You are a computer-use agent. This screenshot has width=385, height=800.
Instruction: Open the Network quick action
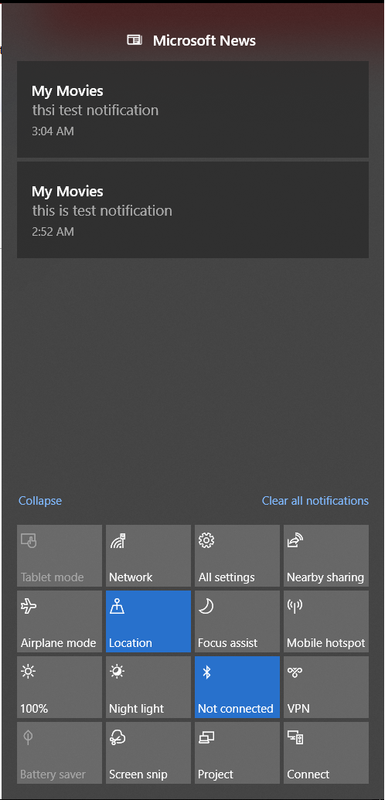(x=148, y=555)
